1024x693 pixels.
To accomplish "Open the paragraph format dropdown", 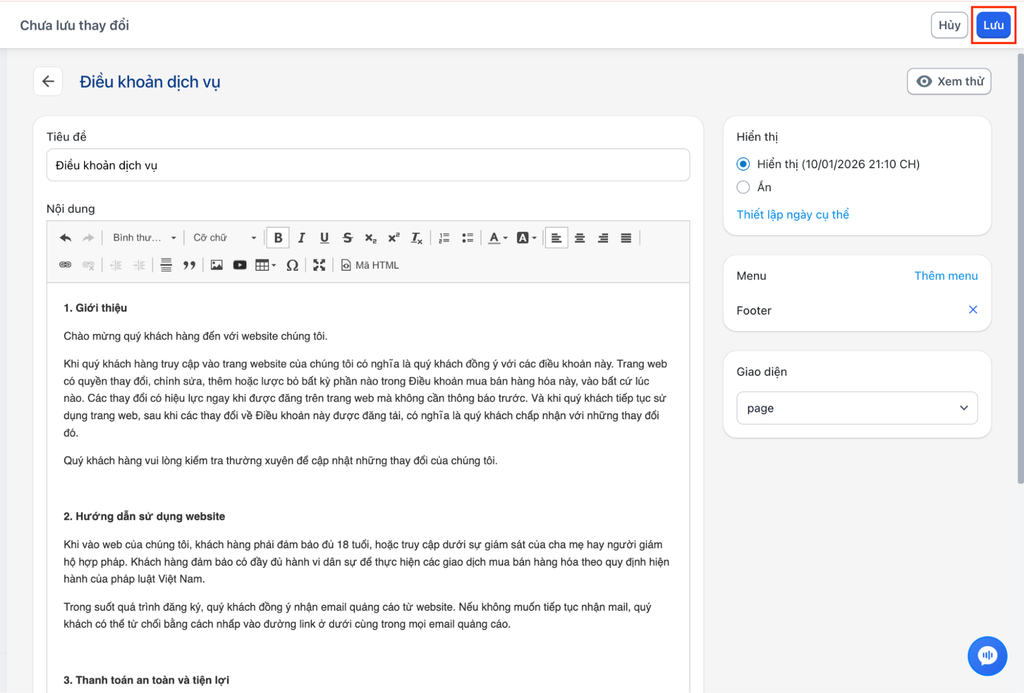I will 144,238.
